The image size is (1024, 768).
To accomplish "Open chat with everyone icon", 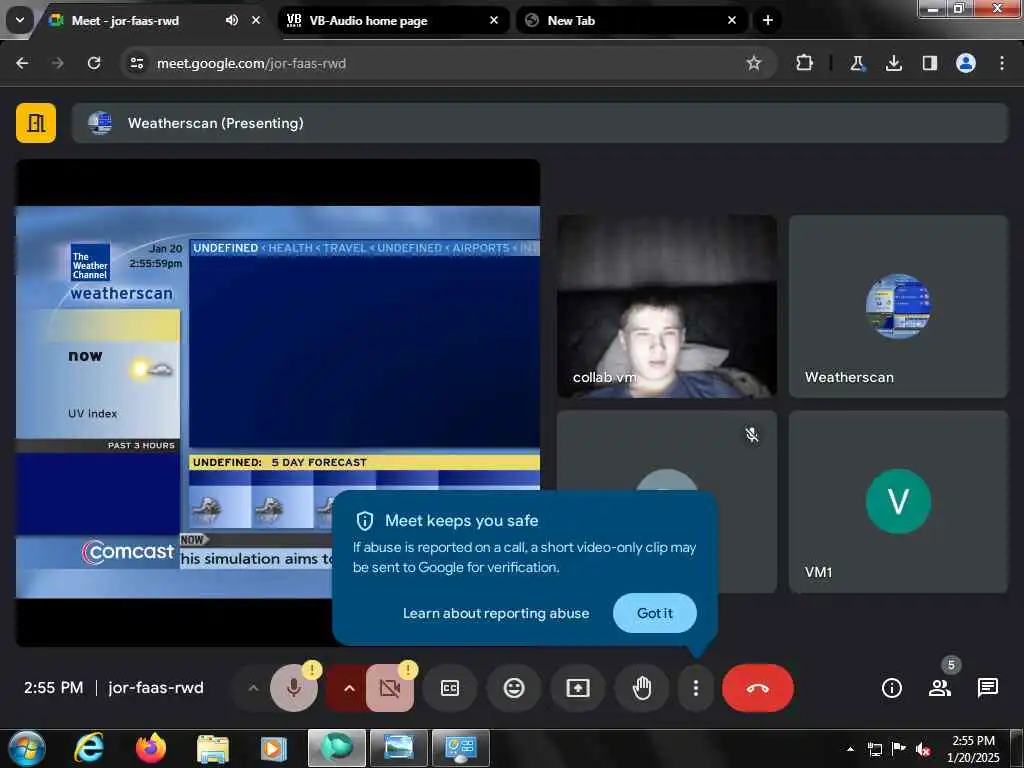I will click(987, 688).
